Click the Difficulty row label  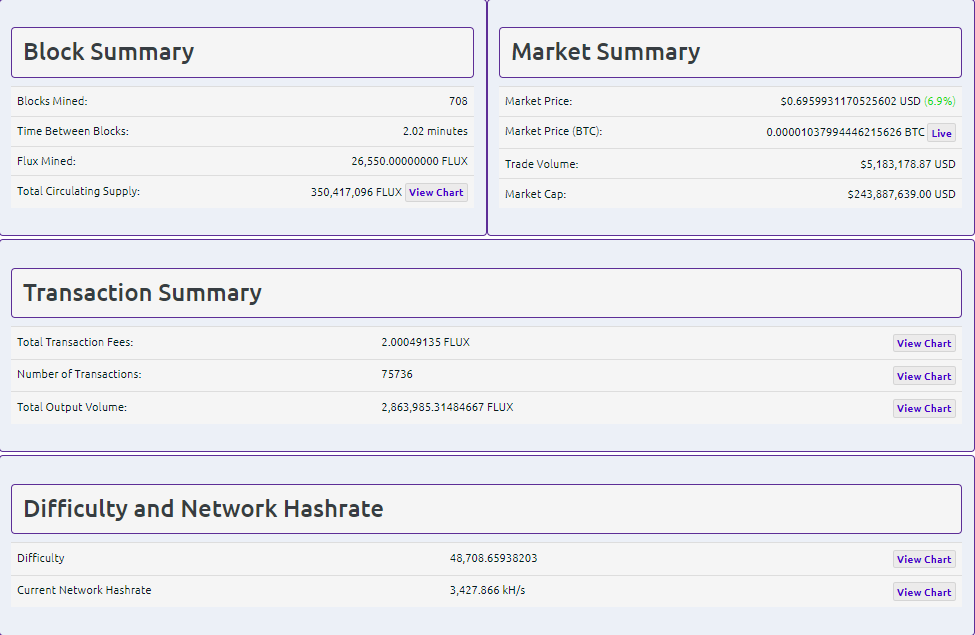40,558
